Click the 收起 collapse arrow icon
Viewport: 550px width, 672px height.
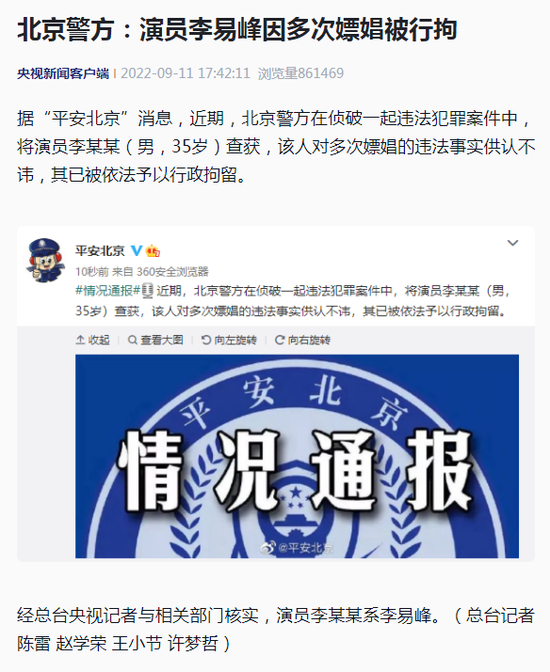[80, 340]
